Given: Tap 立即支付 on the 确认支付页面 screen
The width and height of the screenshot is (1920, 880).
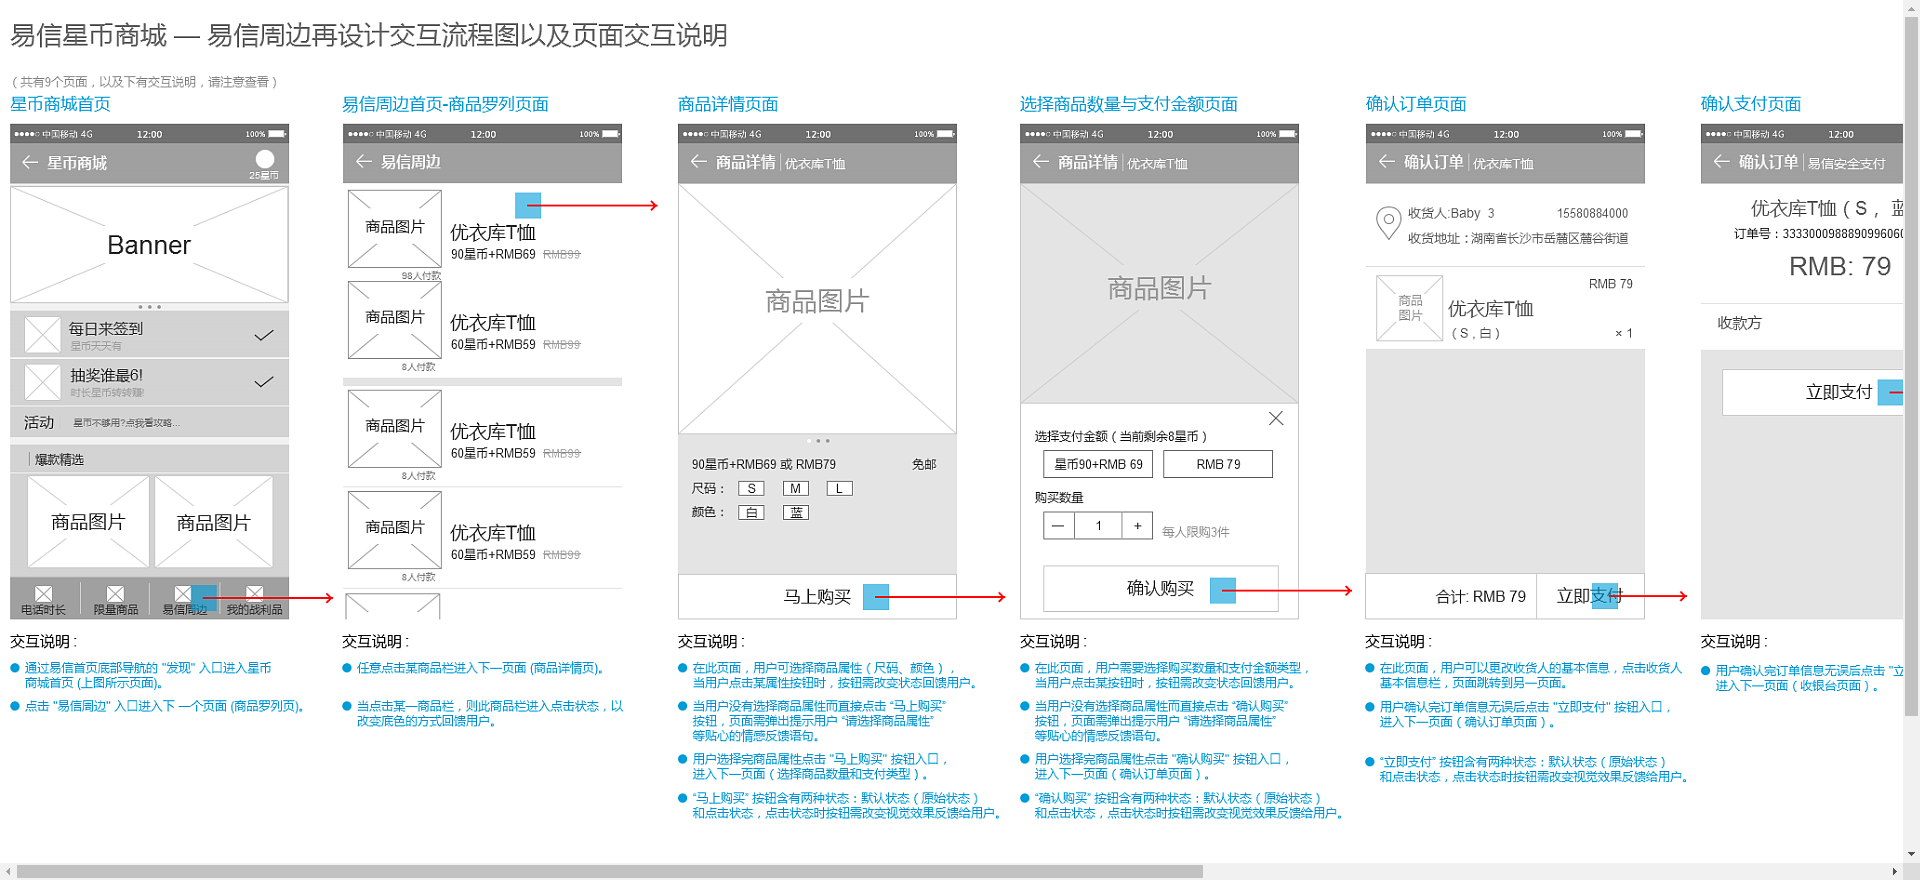Looking at the screenshot, I should 1812,392.
